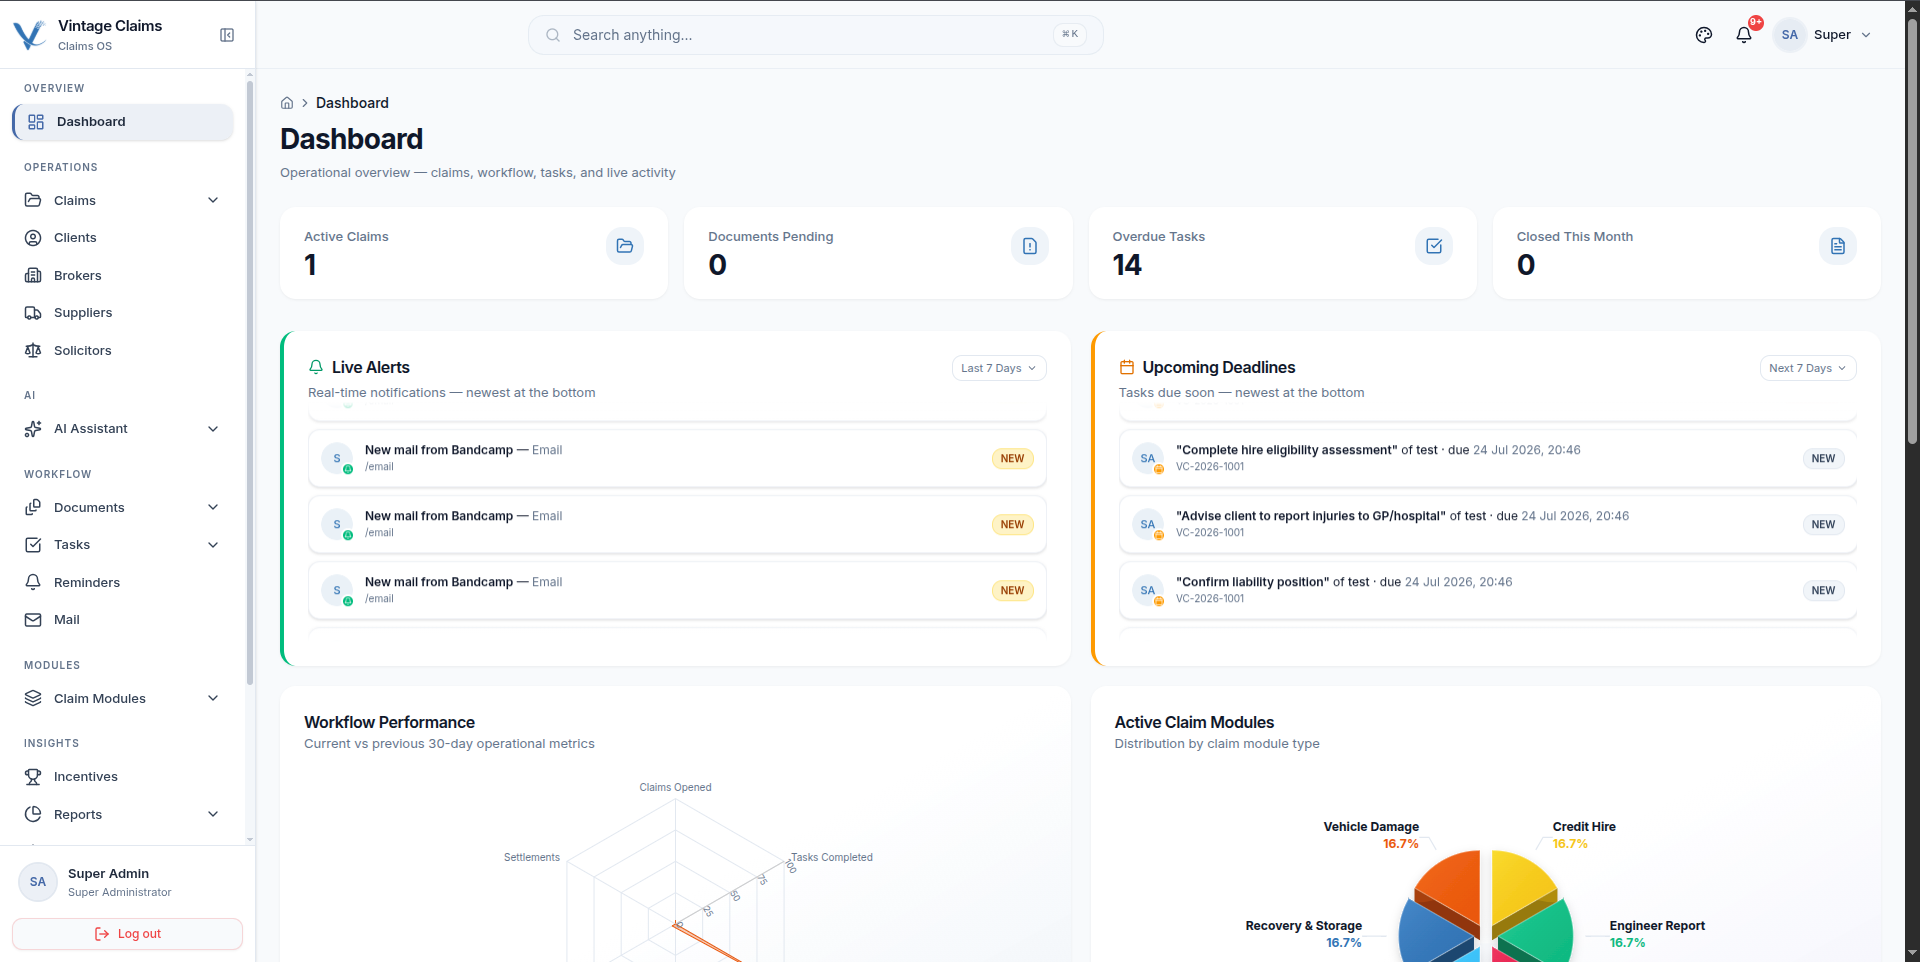The width and height of the screenshot is (1920, 962).
Task: Click the Tasks Completed radar axis label
Action: 832,858
